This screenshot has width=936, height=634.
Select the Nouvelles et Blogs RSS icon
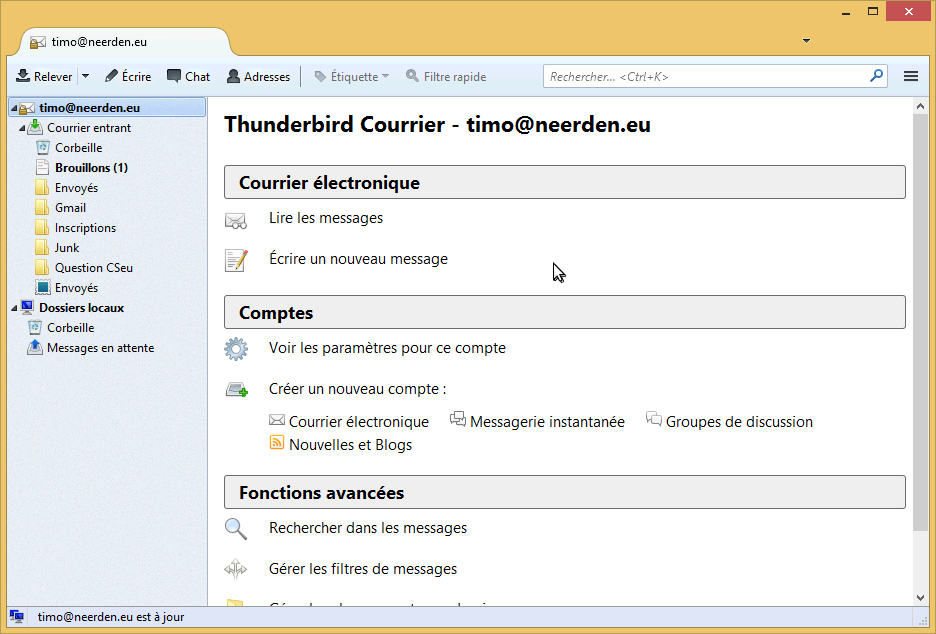[x=278, y=442]
